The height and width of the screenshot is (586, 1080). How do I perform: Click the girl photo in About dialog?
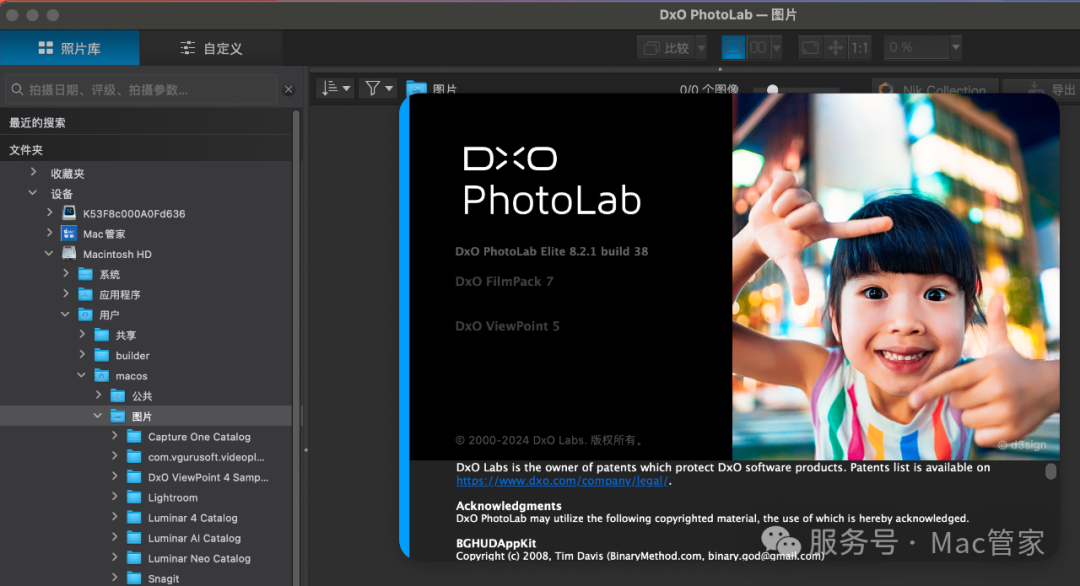[x=895, y=277]
